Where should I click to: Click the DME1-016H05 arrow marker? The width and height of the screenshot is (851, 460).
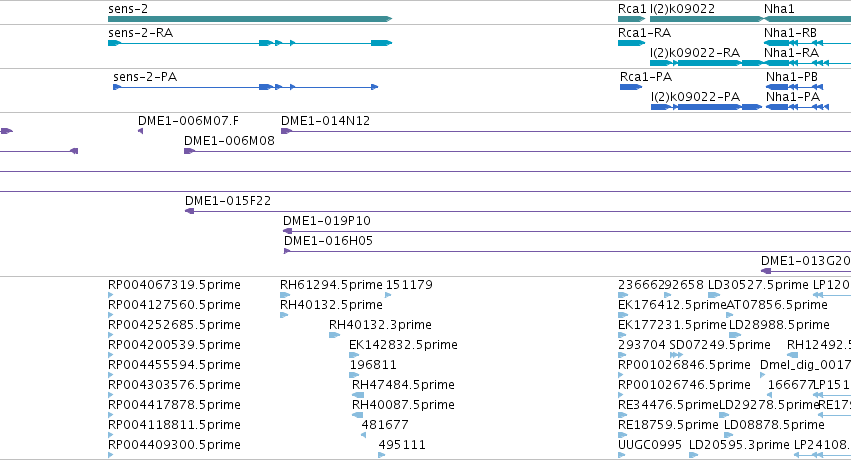(x=287, y=251)
